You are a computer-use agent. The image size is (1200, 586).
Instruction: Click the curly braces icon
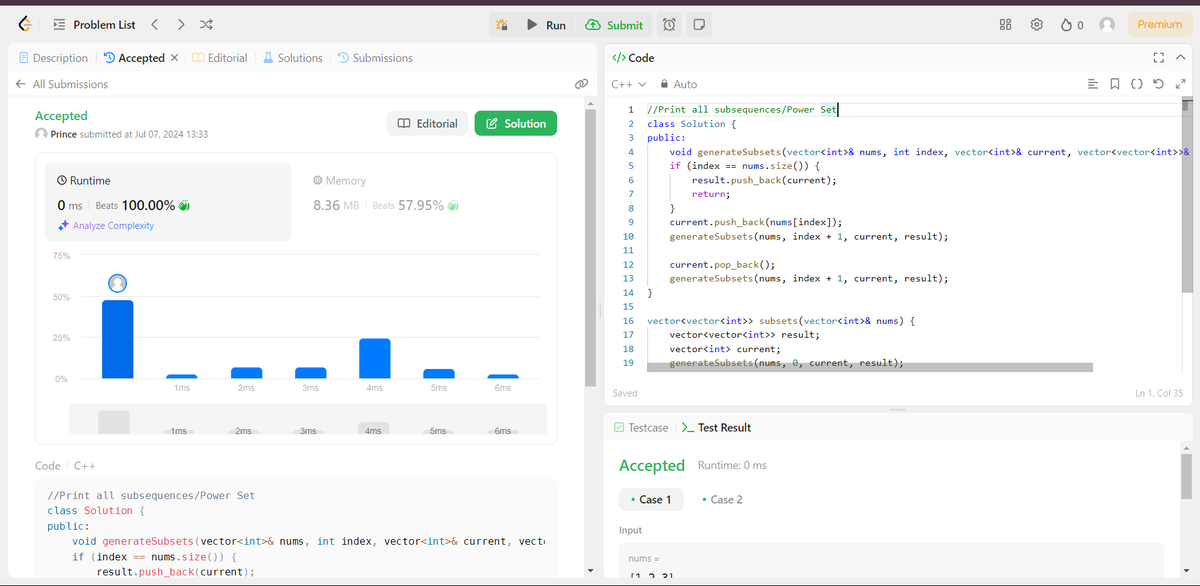click(1137, 85)
